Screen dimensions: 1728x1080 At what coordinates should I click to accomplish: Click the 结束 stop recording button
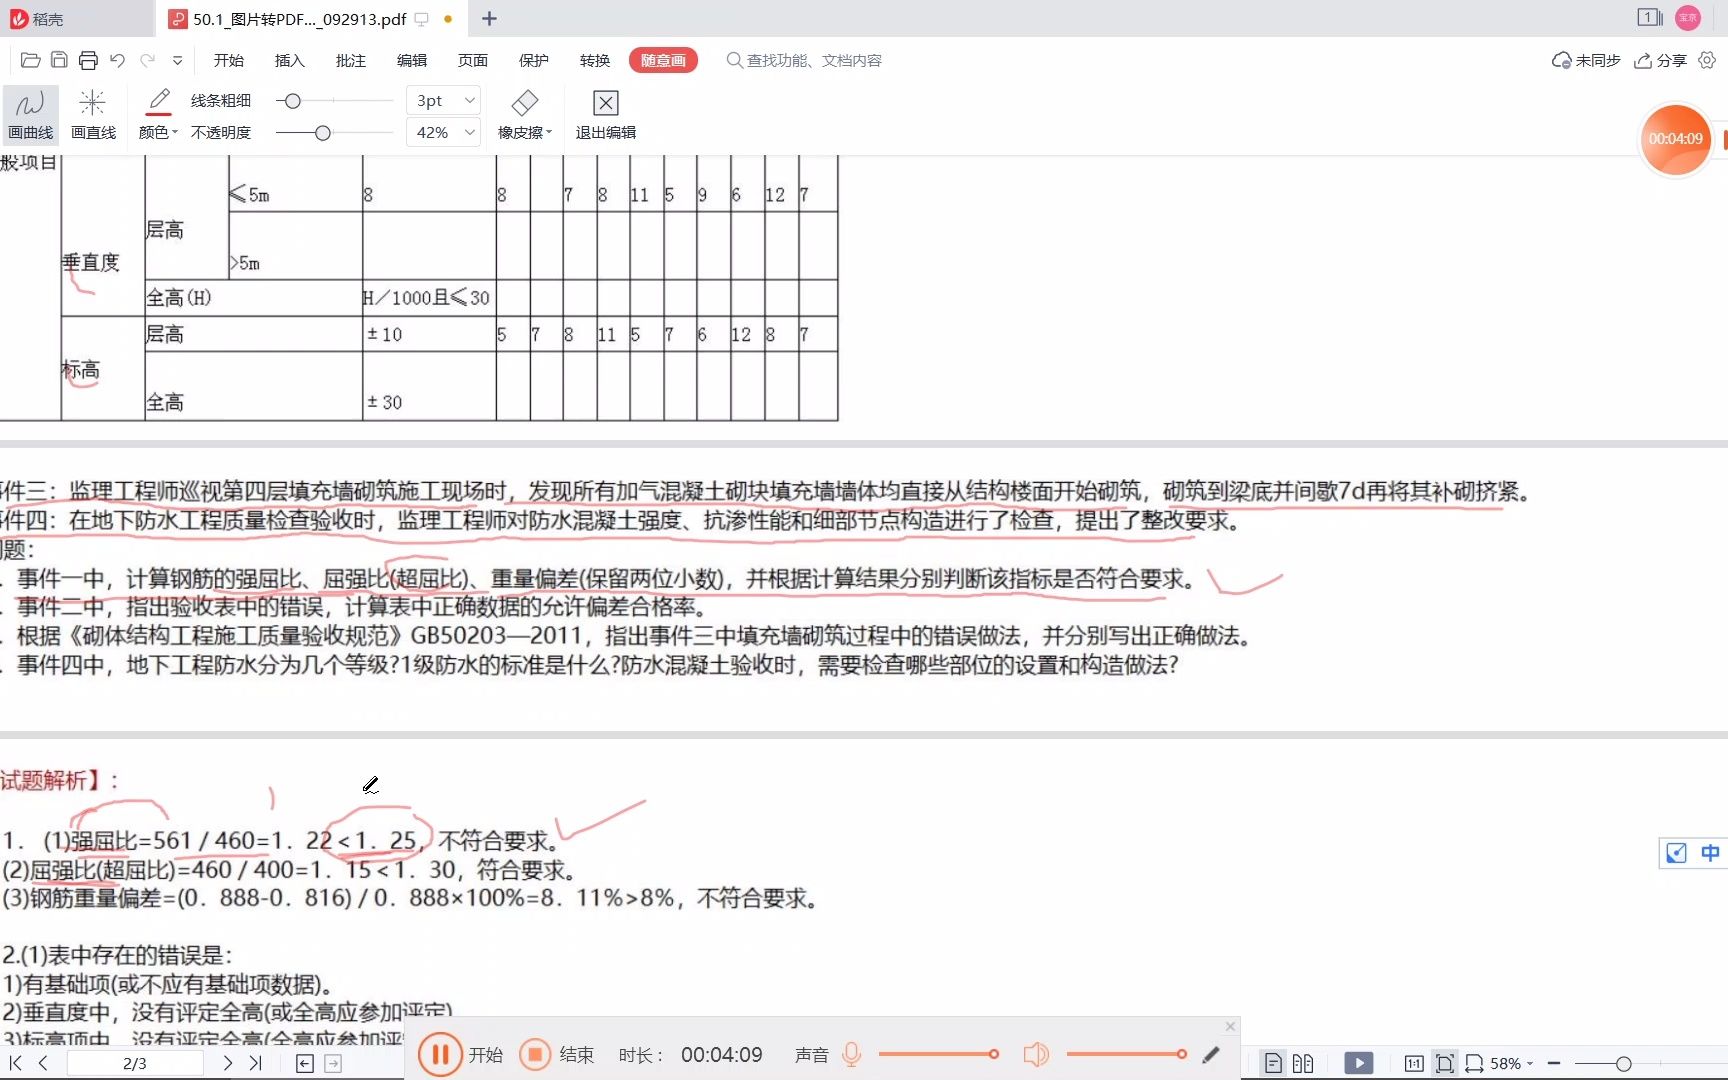pos(557,1055)
